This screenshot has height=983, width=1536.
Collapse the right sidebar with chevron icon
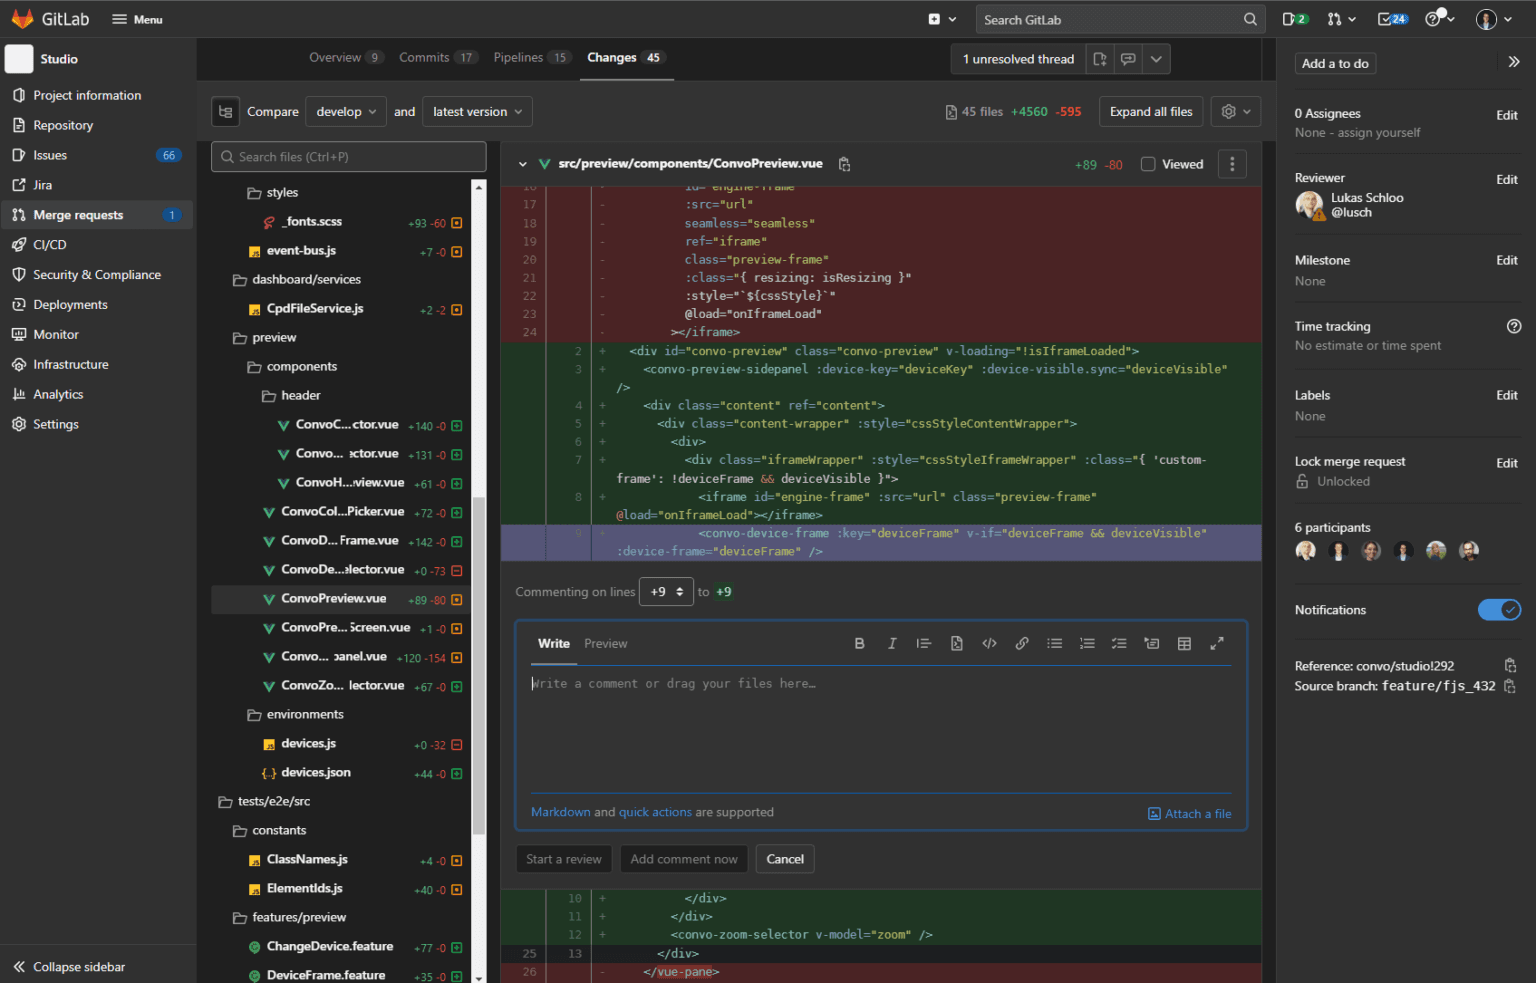[1513, 62]
